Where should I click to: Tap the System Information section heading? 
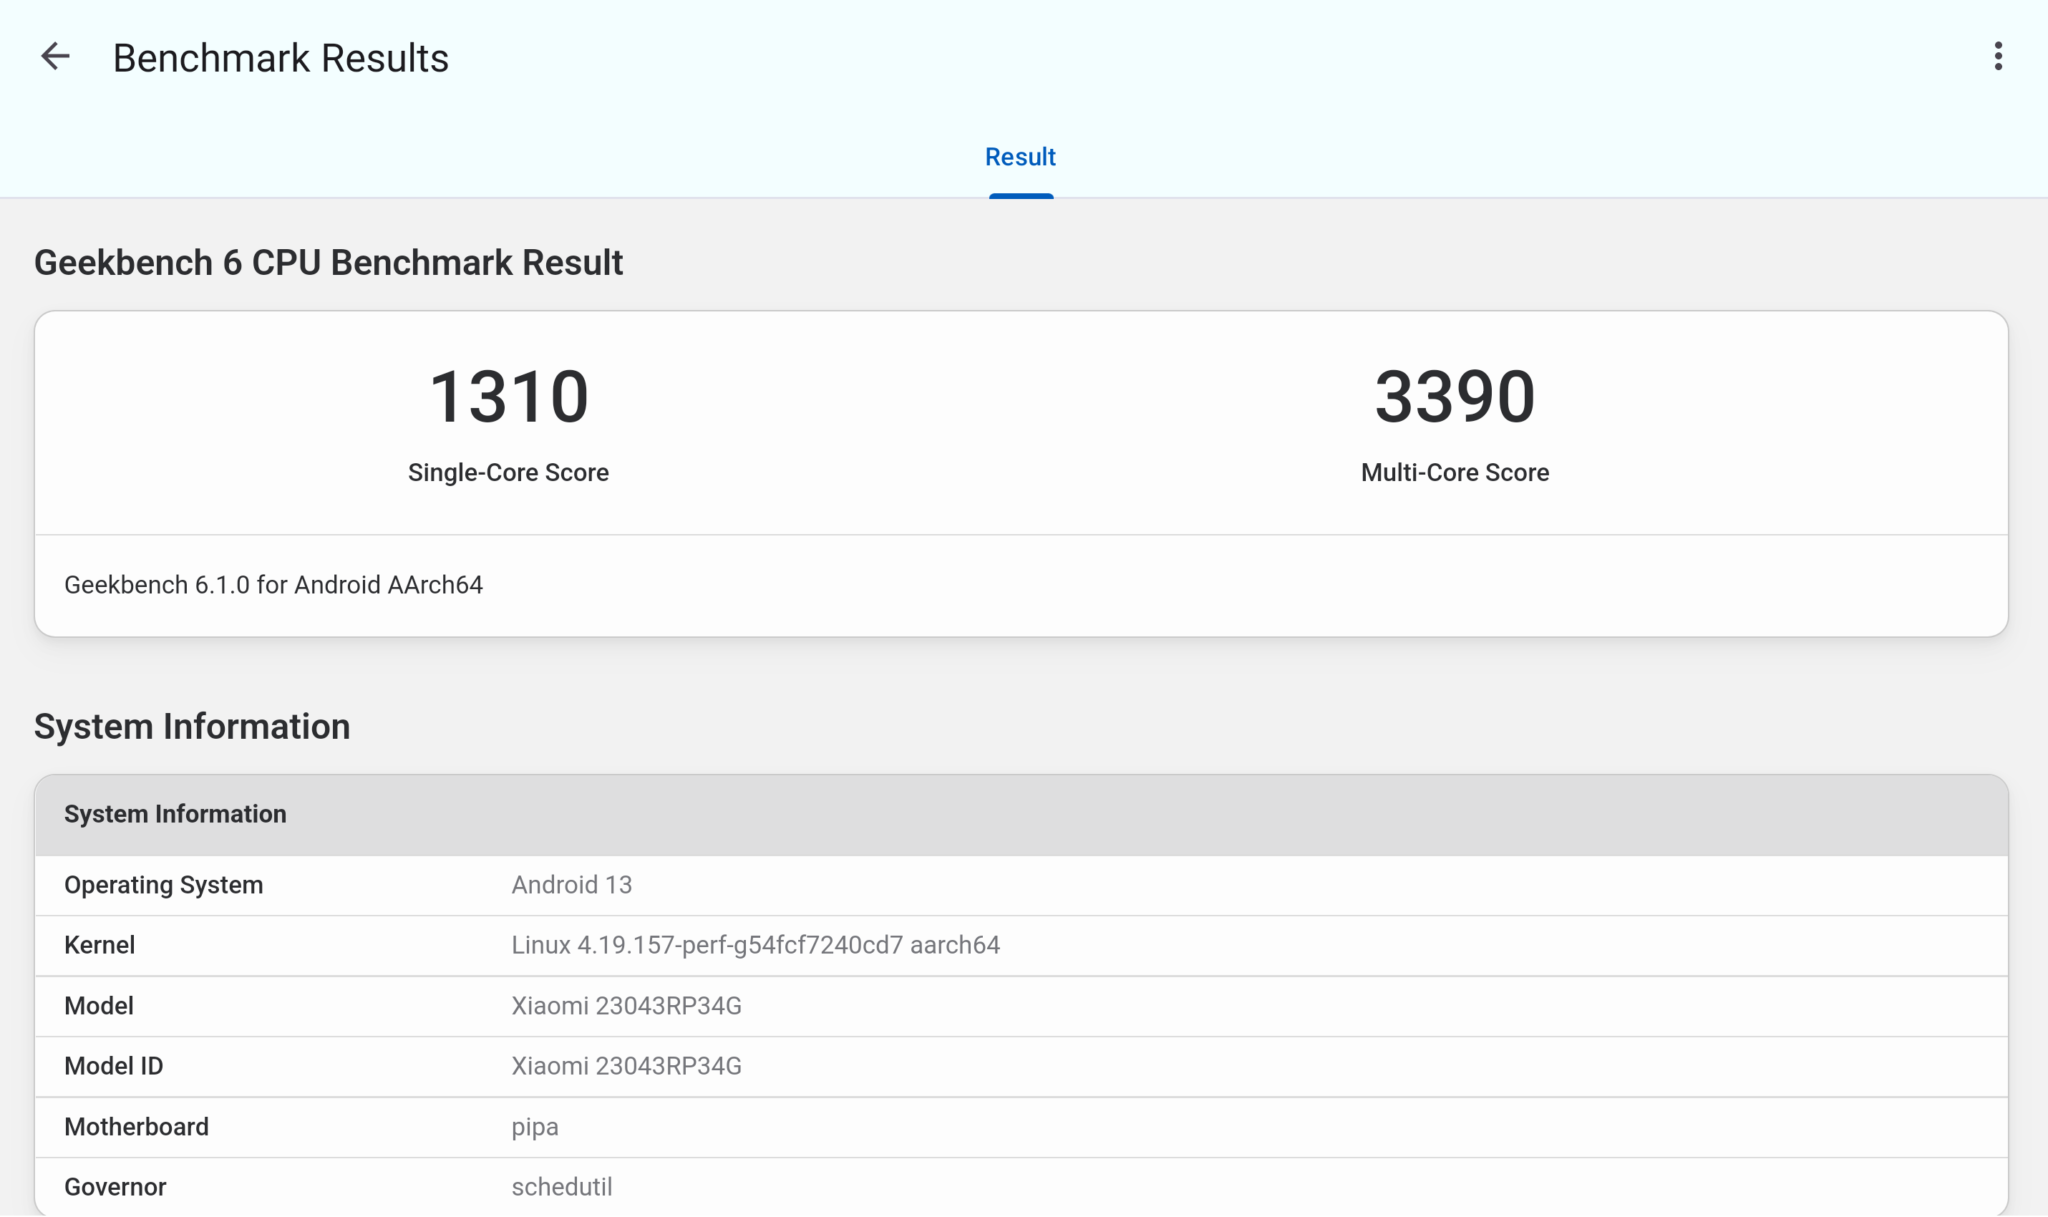coord(192,727)
